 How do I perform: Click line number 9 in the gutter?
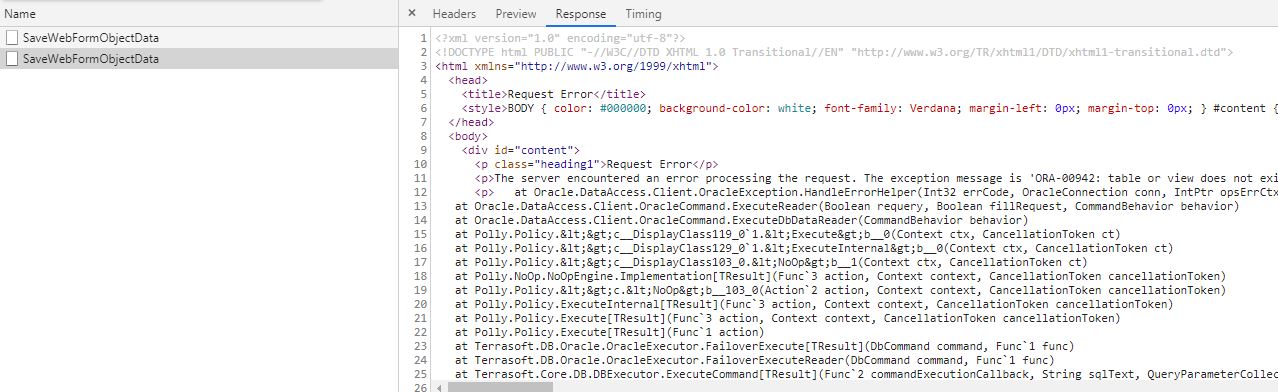(x=424, y=149)
